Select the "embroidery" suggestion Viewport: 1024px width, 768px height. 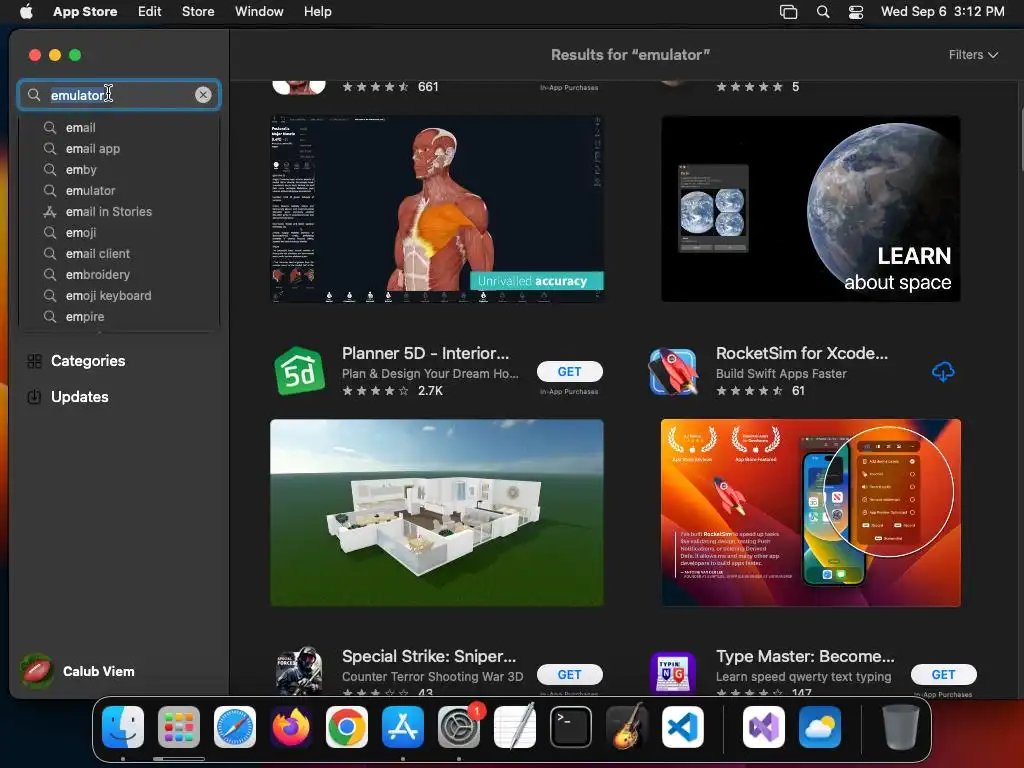119,274
